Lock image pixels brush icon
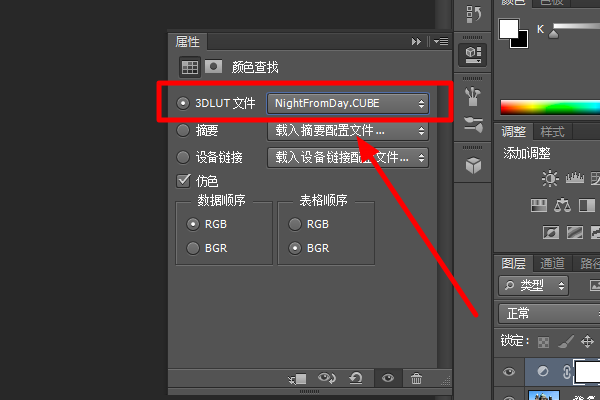Screen dimensions: 600x400 566,341
